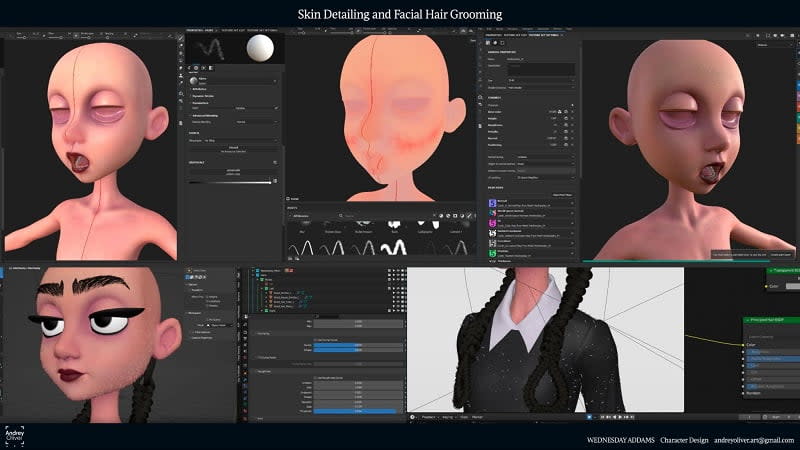800x450 pixels.
Task: Open the Size dropdown in texture set settings
Action: [540, 80]
